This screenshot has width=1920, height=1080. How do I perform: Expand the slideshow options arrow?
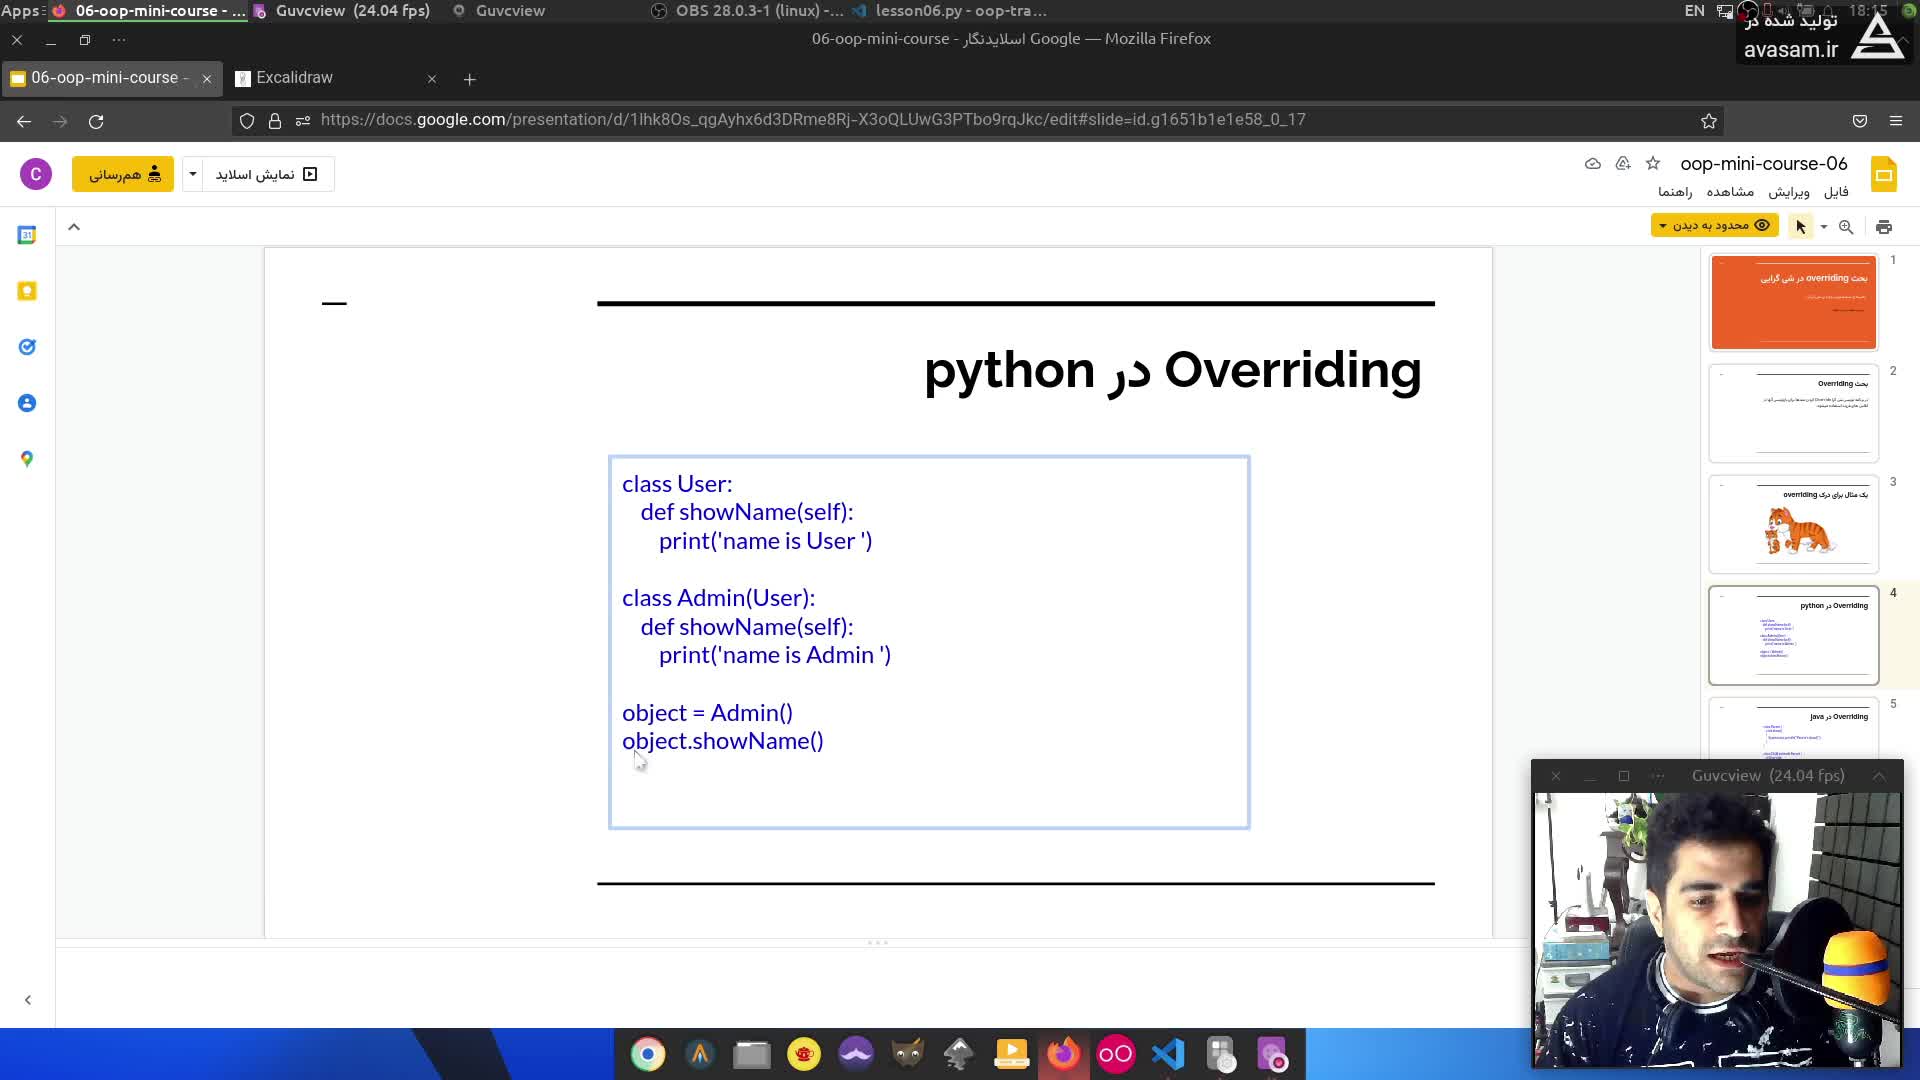[x=193, y=174]
